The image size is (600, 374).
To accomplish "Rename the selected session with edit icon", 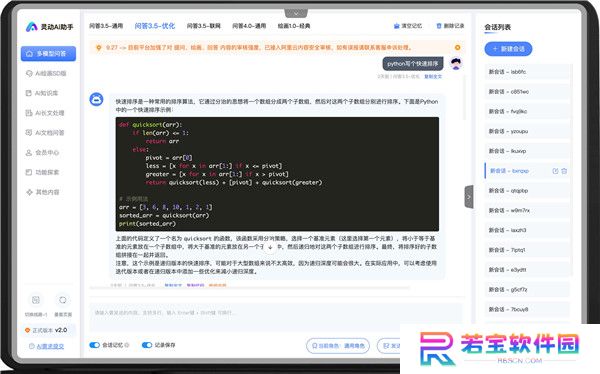I will coord(555,171).
